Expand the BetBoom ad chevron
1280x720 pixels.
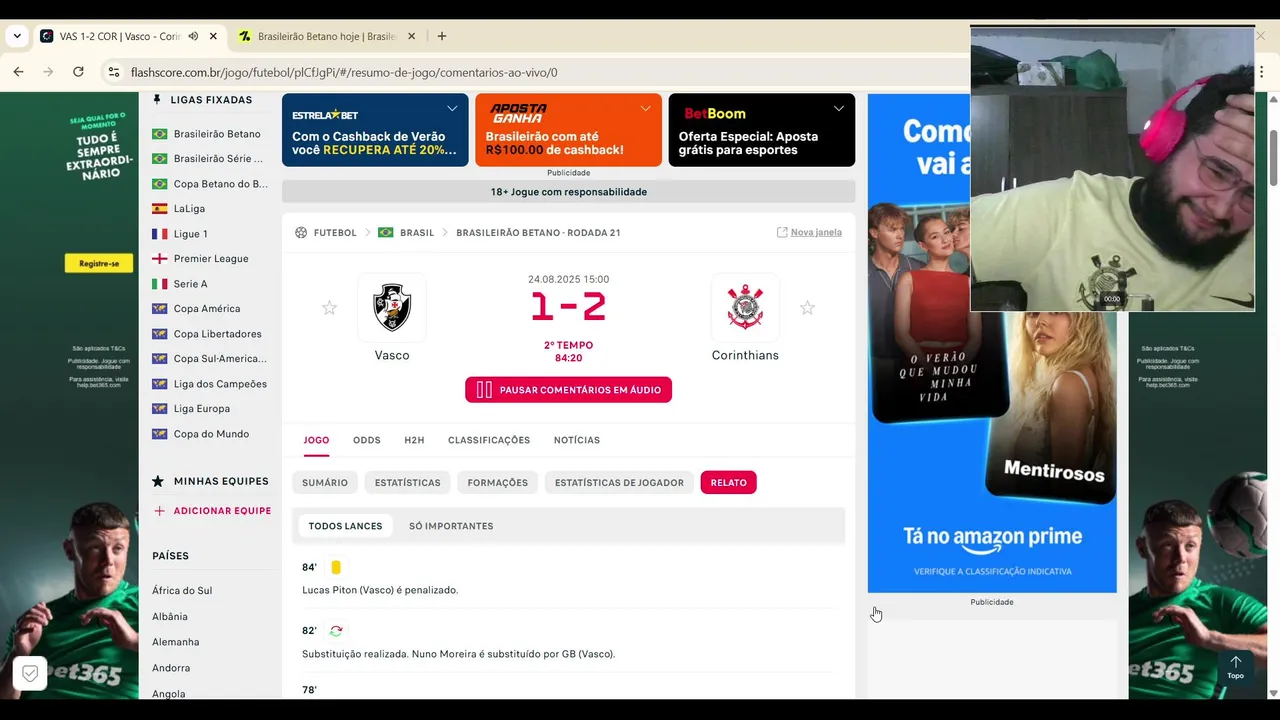tap(838, 108)
